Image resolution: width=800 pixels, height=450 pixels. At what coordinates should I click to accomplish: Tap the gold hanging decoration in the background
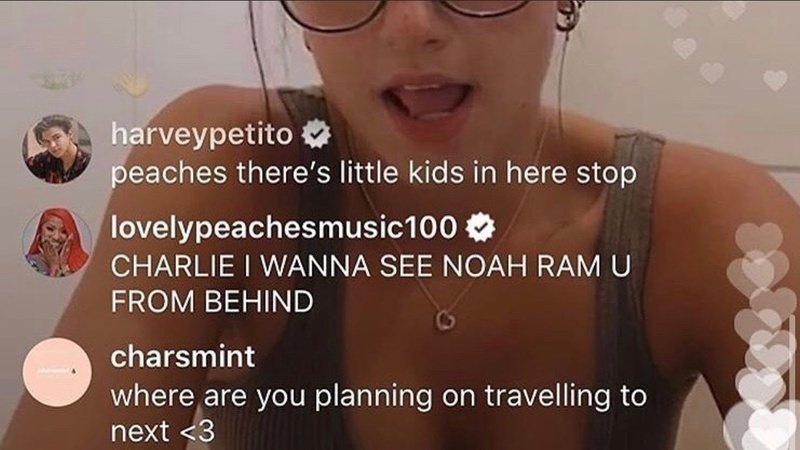click(132, 83)
